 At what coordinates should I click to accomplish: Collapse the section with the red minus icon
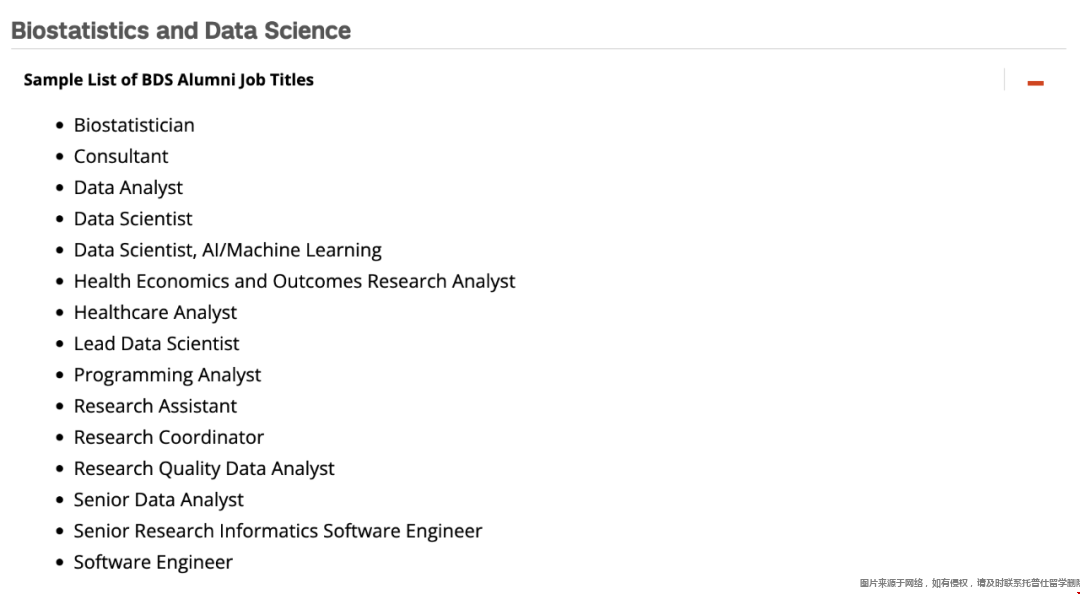tap(1035, 83)
